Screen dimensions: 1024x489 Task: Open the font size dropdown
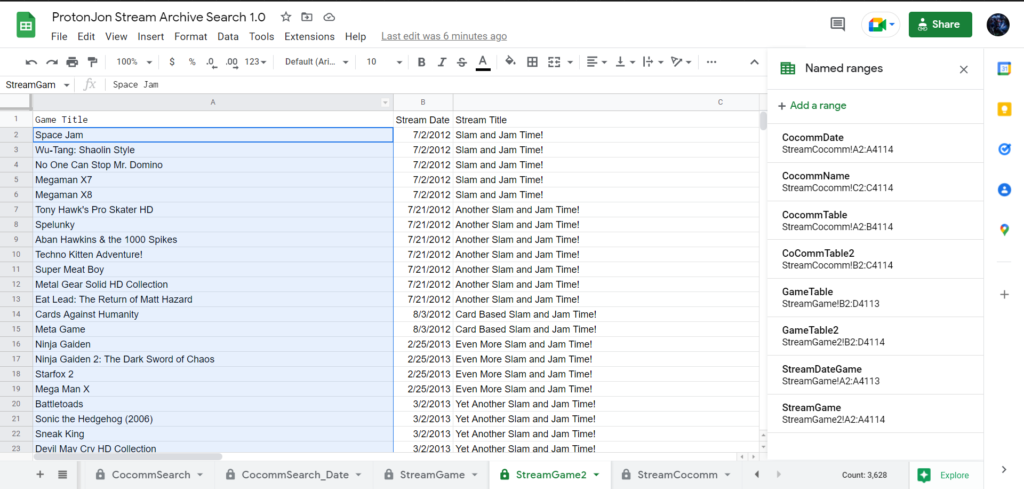(x=384, y=62)
